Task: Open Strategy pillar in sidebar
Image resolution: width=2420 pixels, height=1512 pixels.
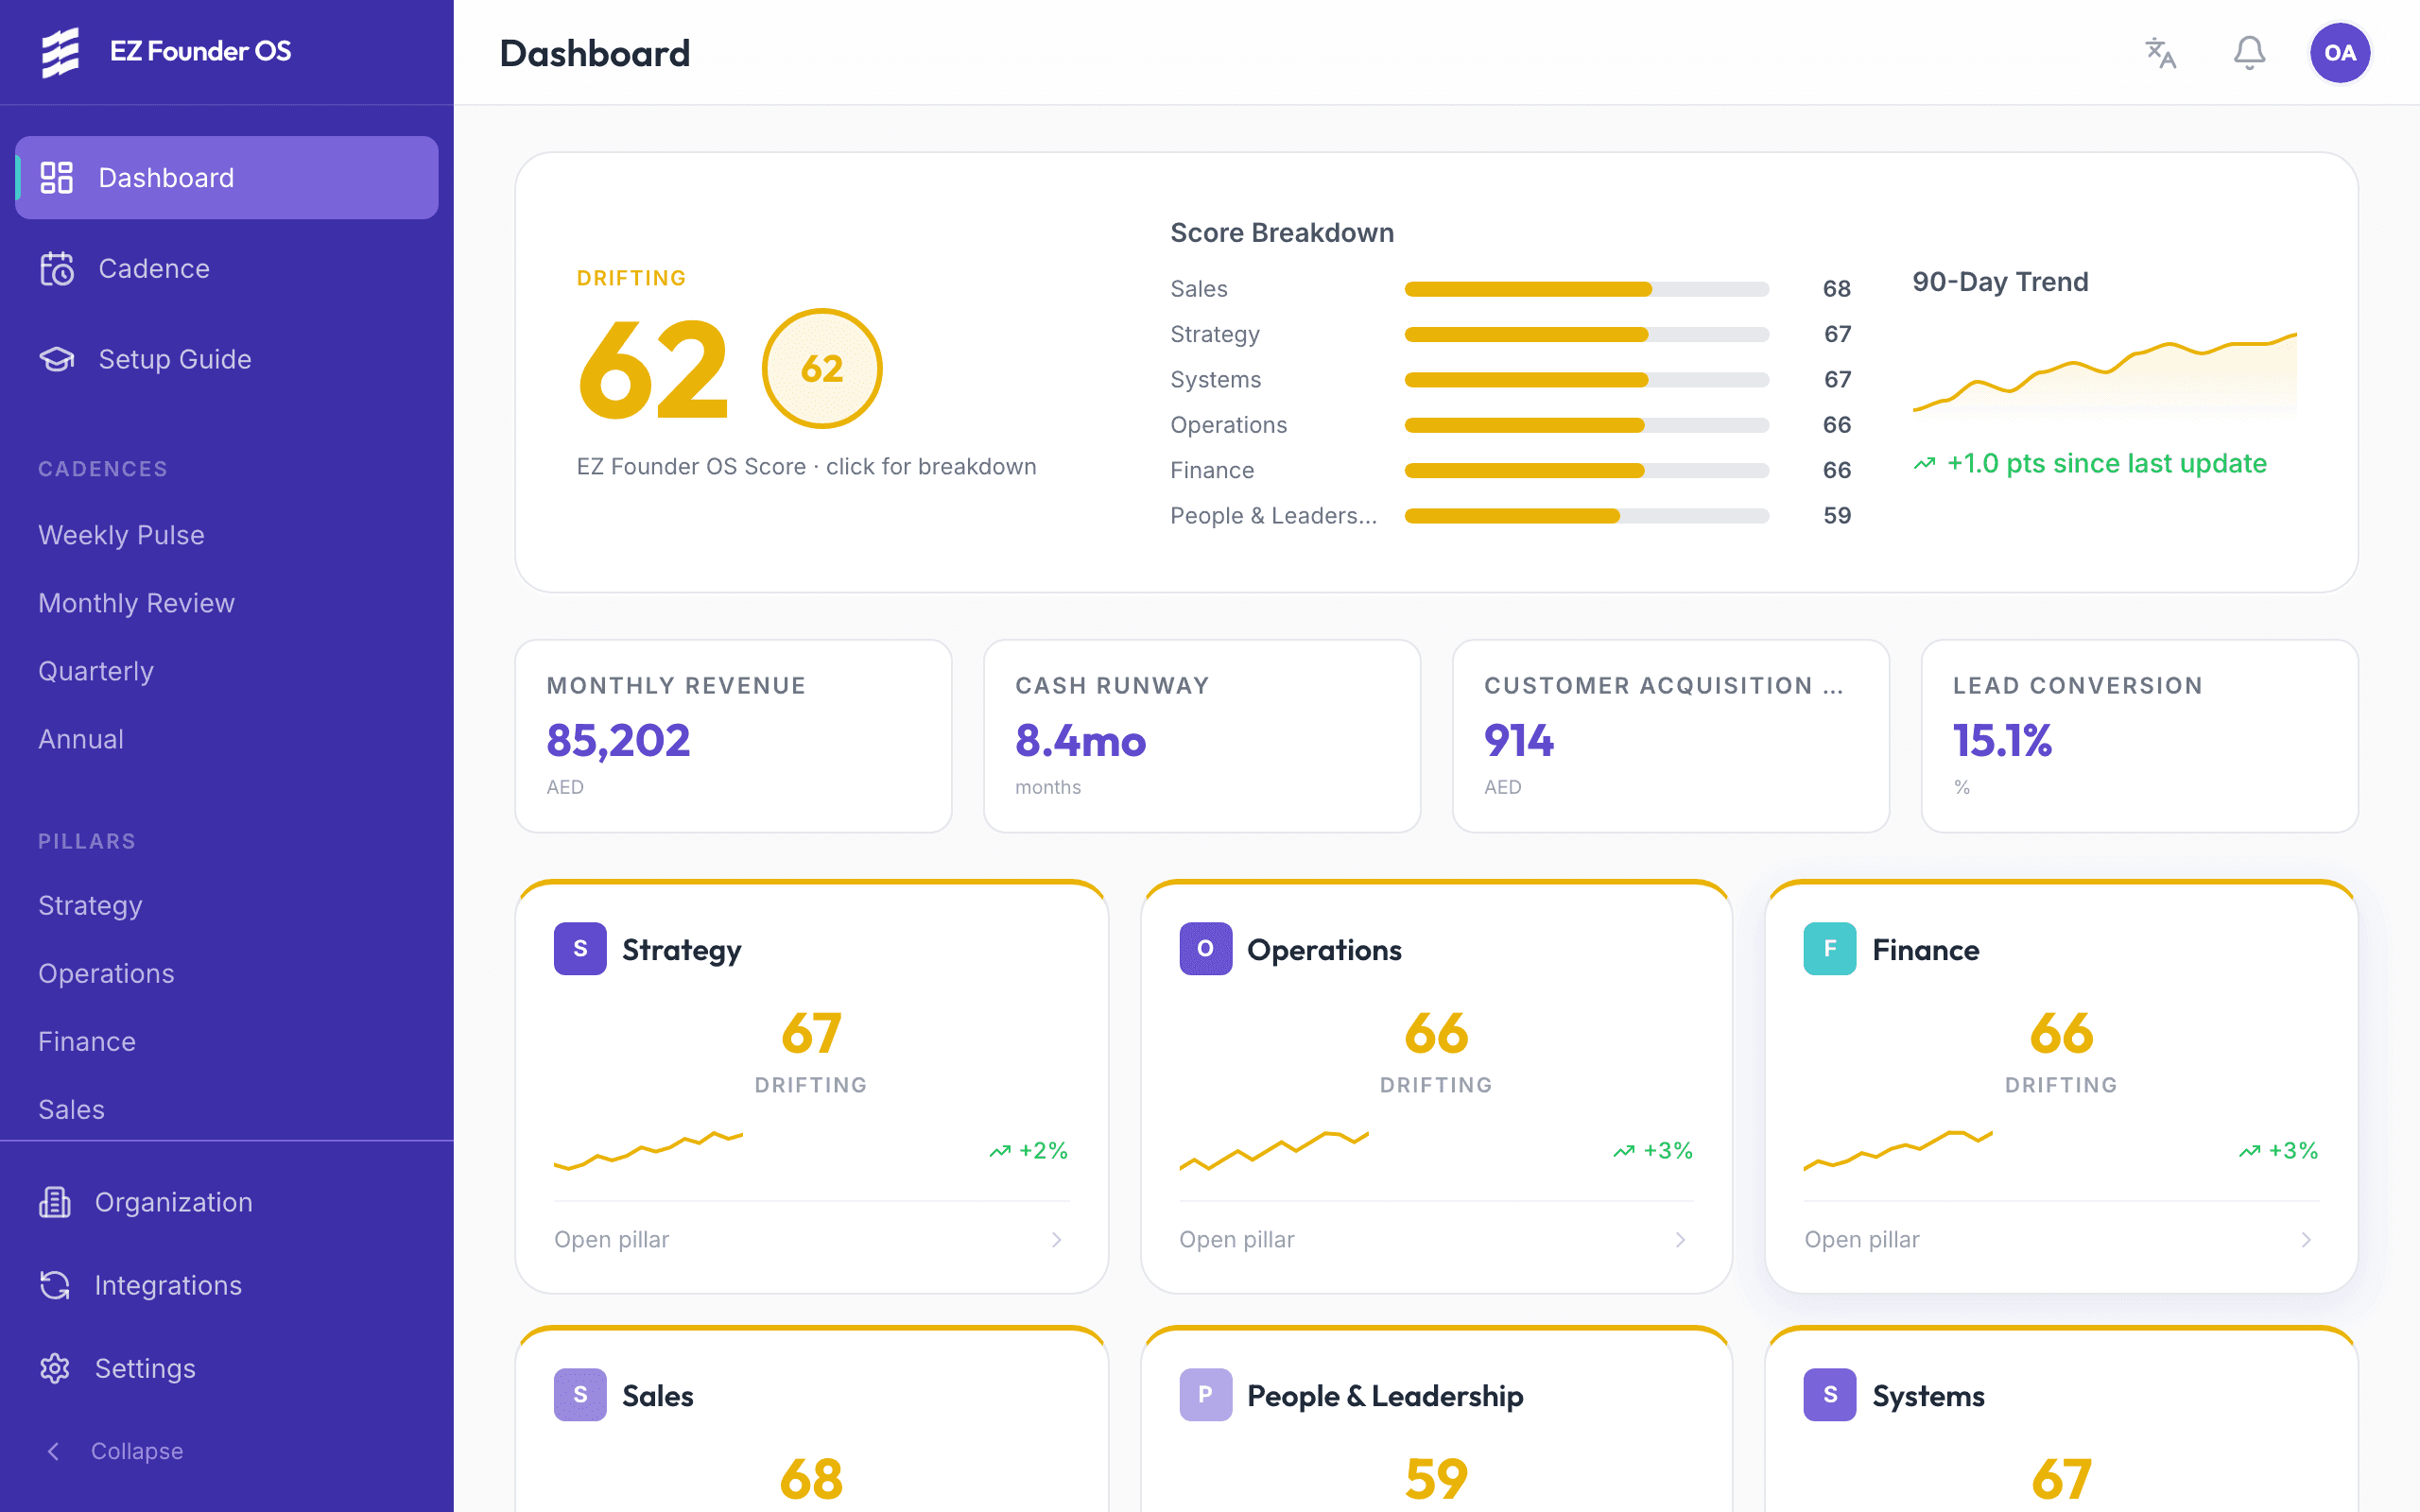Action: (x=90, y=905)
